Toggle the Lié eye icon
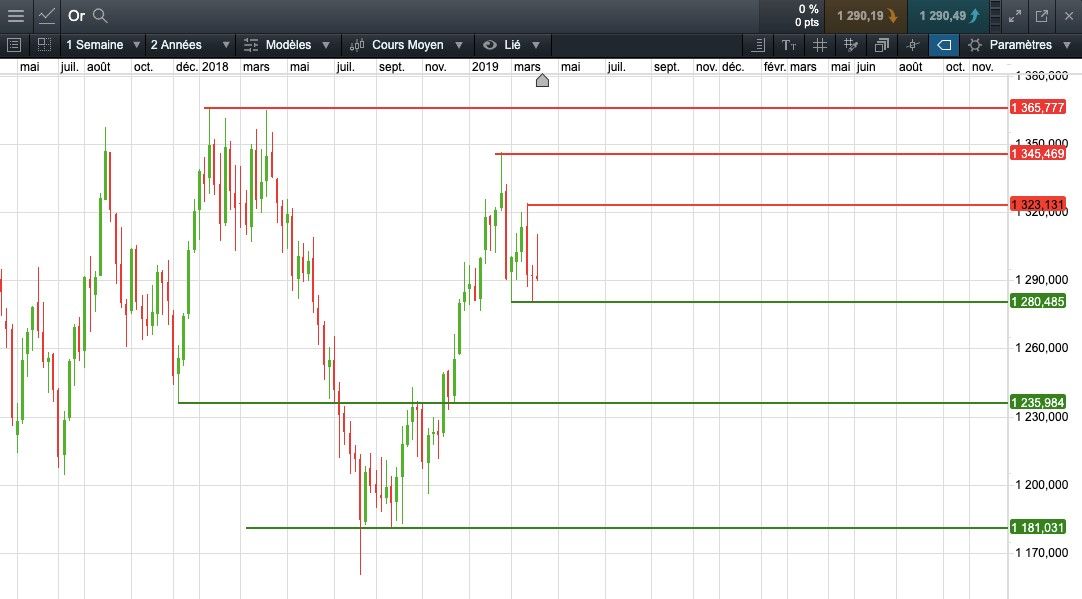Viewport: 1082px width, 599px height. [x=490, y=45]
